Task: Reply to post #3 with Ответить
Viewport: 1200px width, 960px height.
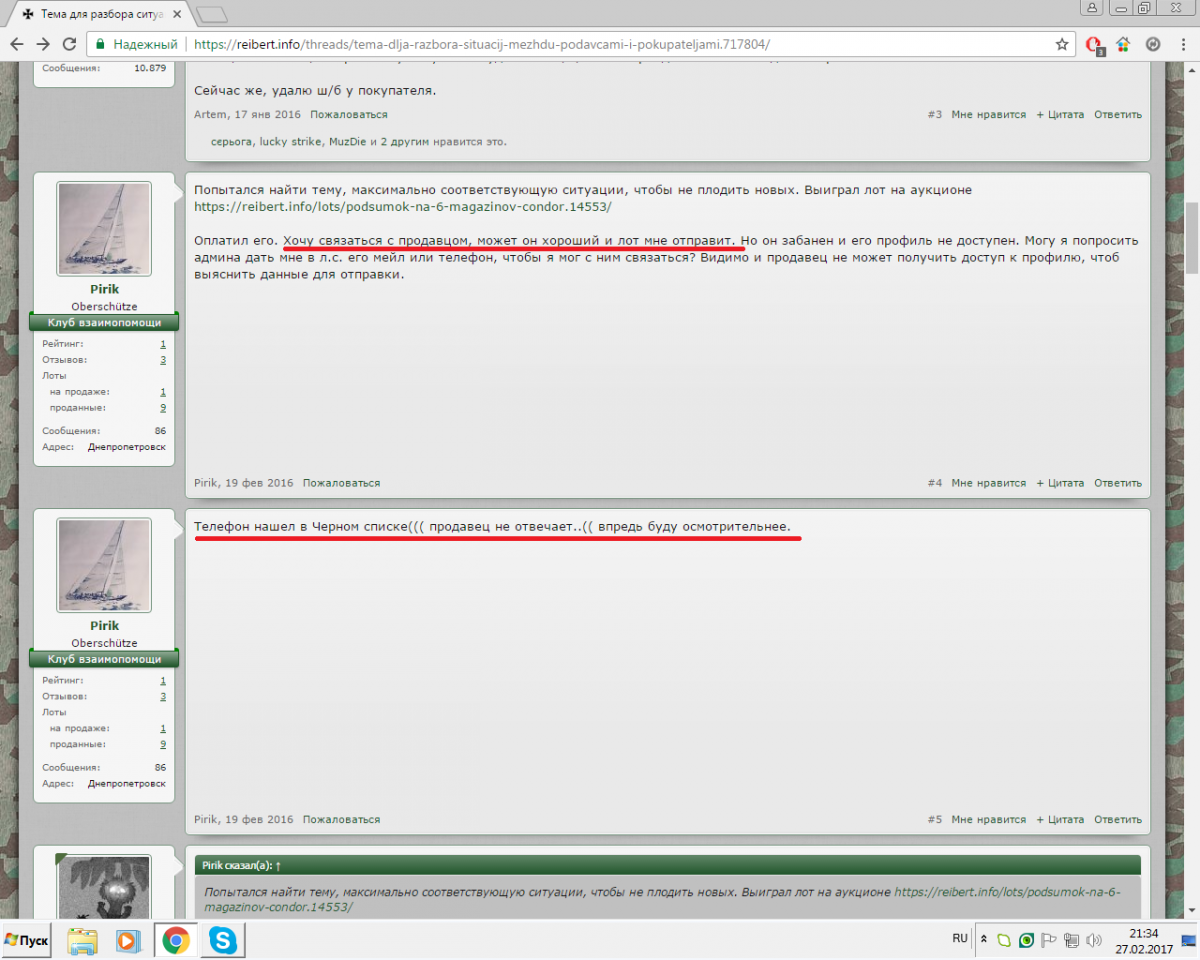Action: (x=1118, y=115)
